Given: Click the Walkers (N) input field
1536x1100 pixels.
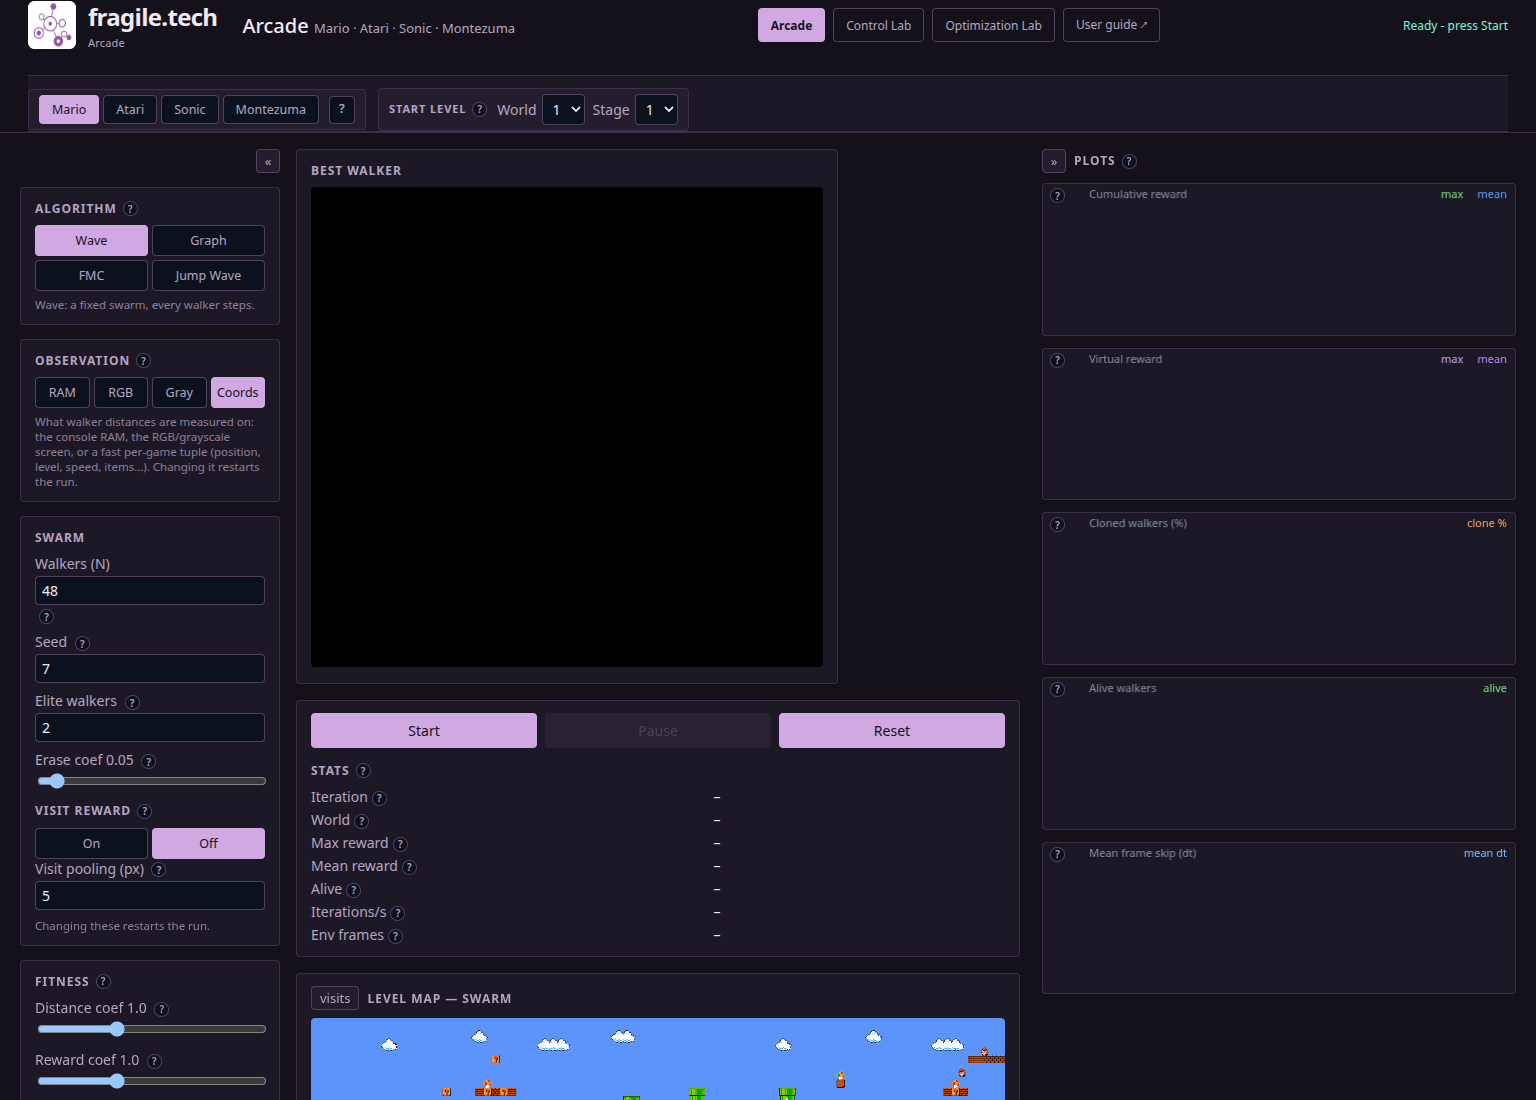Looking at the screenshot, I should coord(150,591).
